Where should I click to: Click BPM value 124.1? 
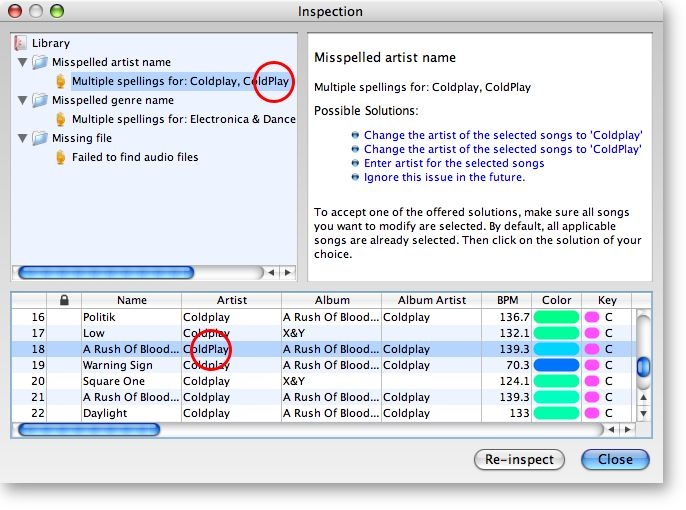pyautogui.click(x=514, y=381)
